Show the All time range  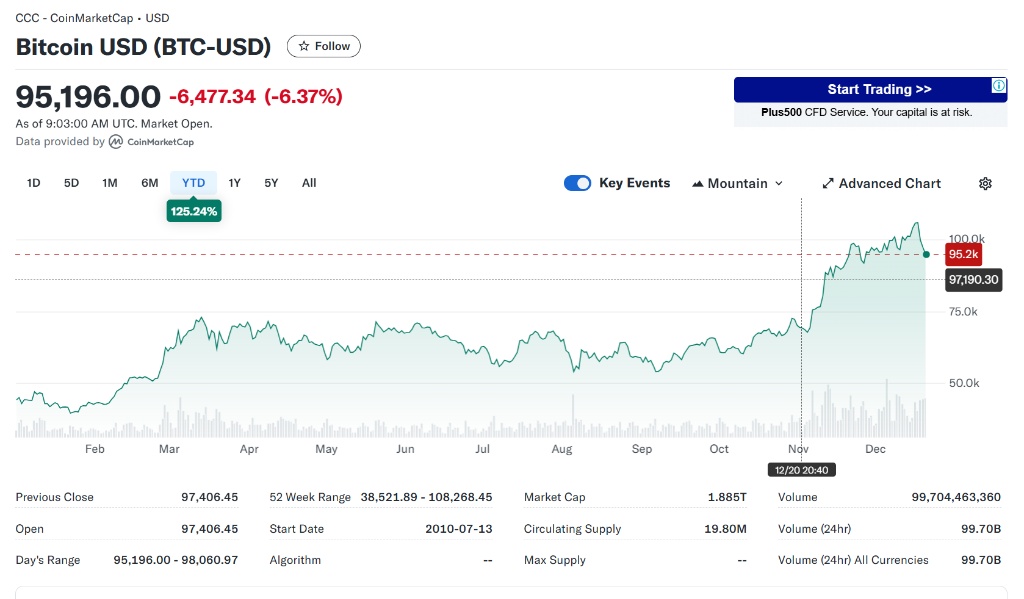coord(309,183)
